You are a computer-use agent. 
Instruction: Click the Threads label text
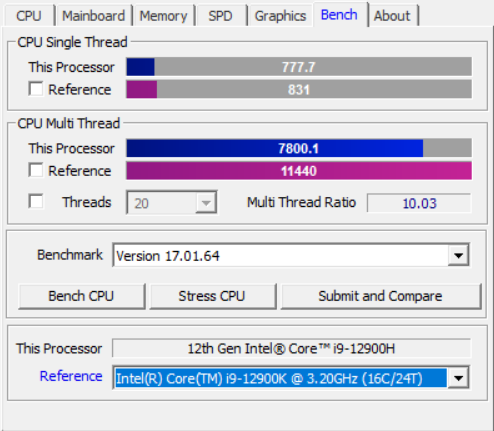coord(87,202)
